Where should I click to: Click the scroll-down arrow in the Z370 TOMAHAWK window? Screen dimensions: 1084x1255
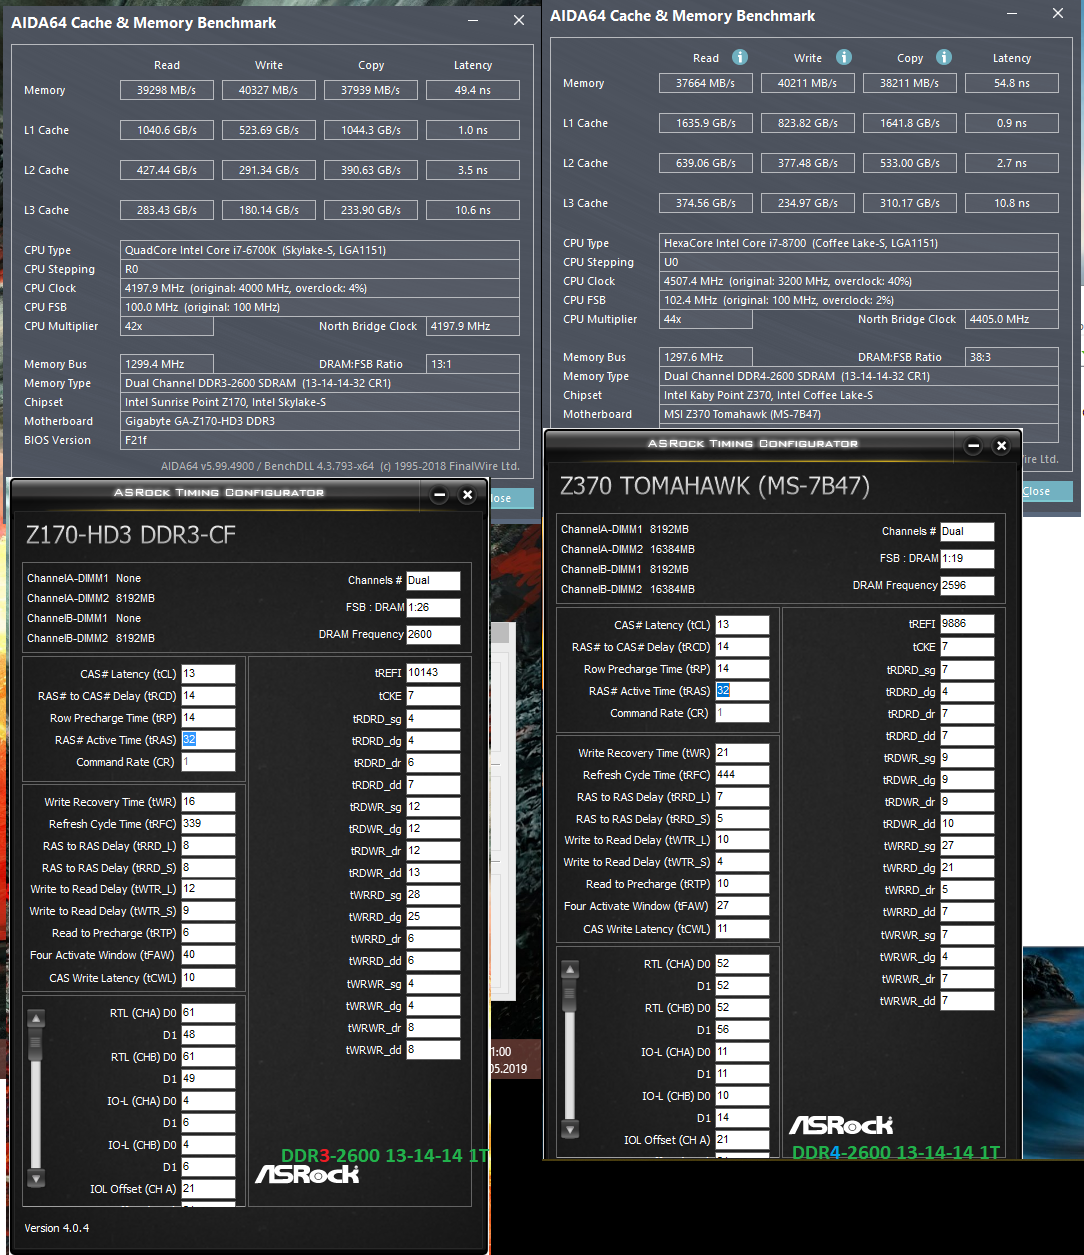coord(570,1129)
